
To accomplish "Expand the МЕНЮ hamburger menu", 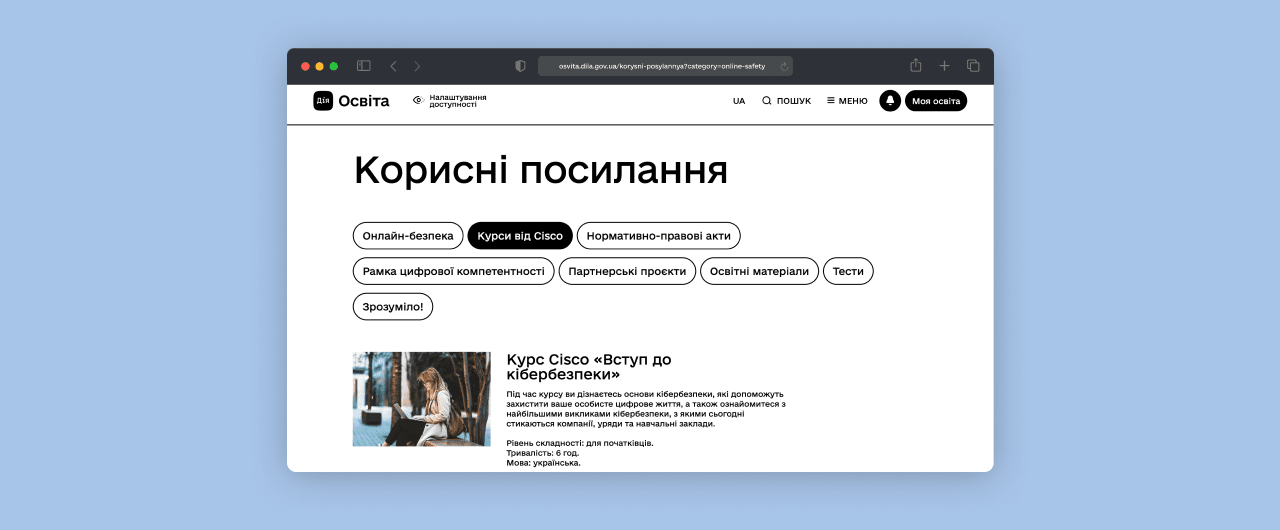I will (x=847, y=101).
